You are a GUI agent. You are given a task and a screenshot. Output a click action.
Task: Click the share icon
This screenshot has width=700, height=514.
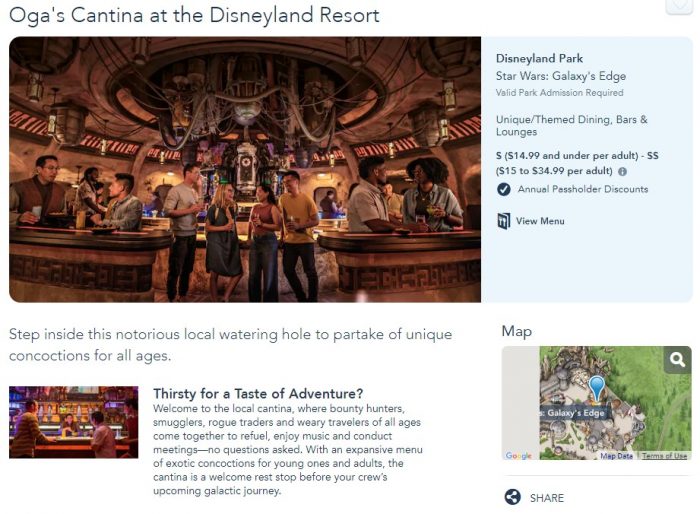pyautogui.click(x=512, y=497)
